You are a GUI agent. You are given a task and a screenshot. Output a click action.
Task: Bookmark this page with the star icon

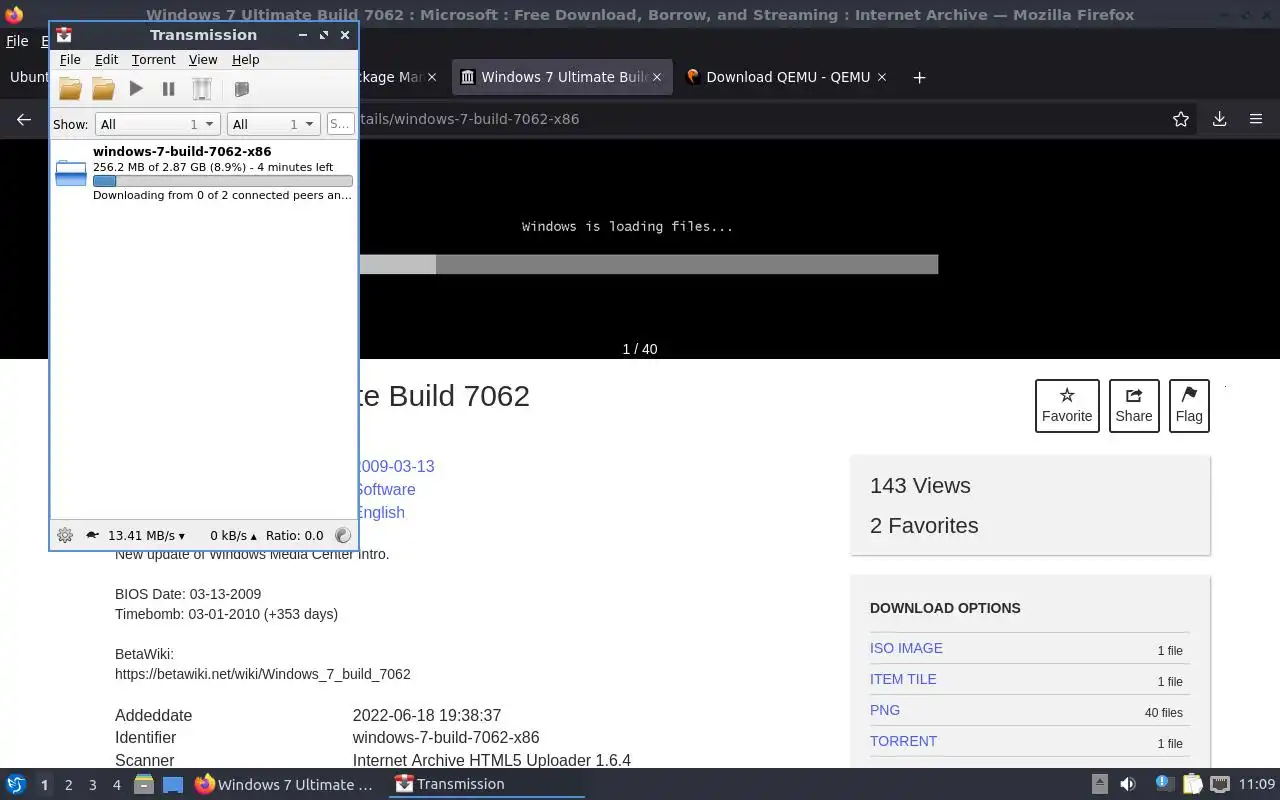1181,119
